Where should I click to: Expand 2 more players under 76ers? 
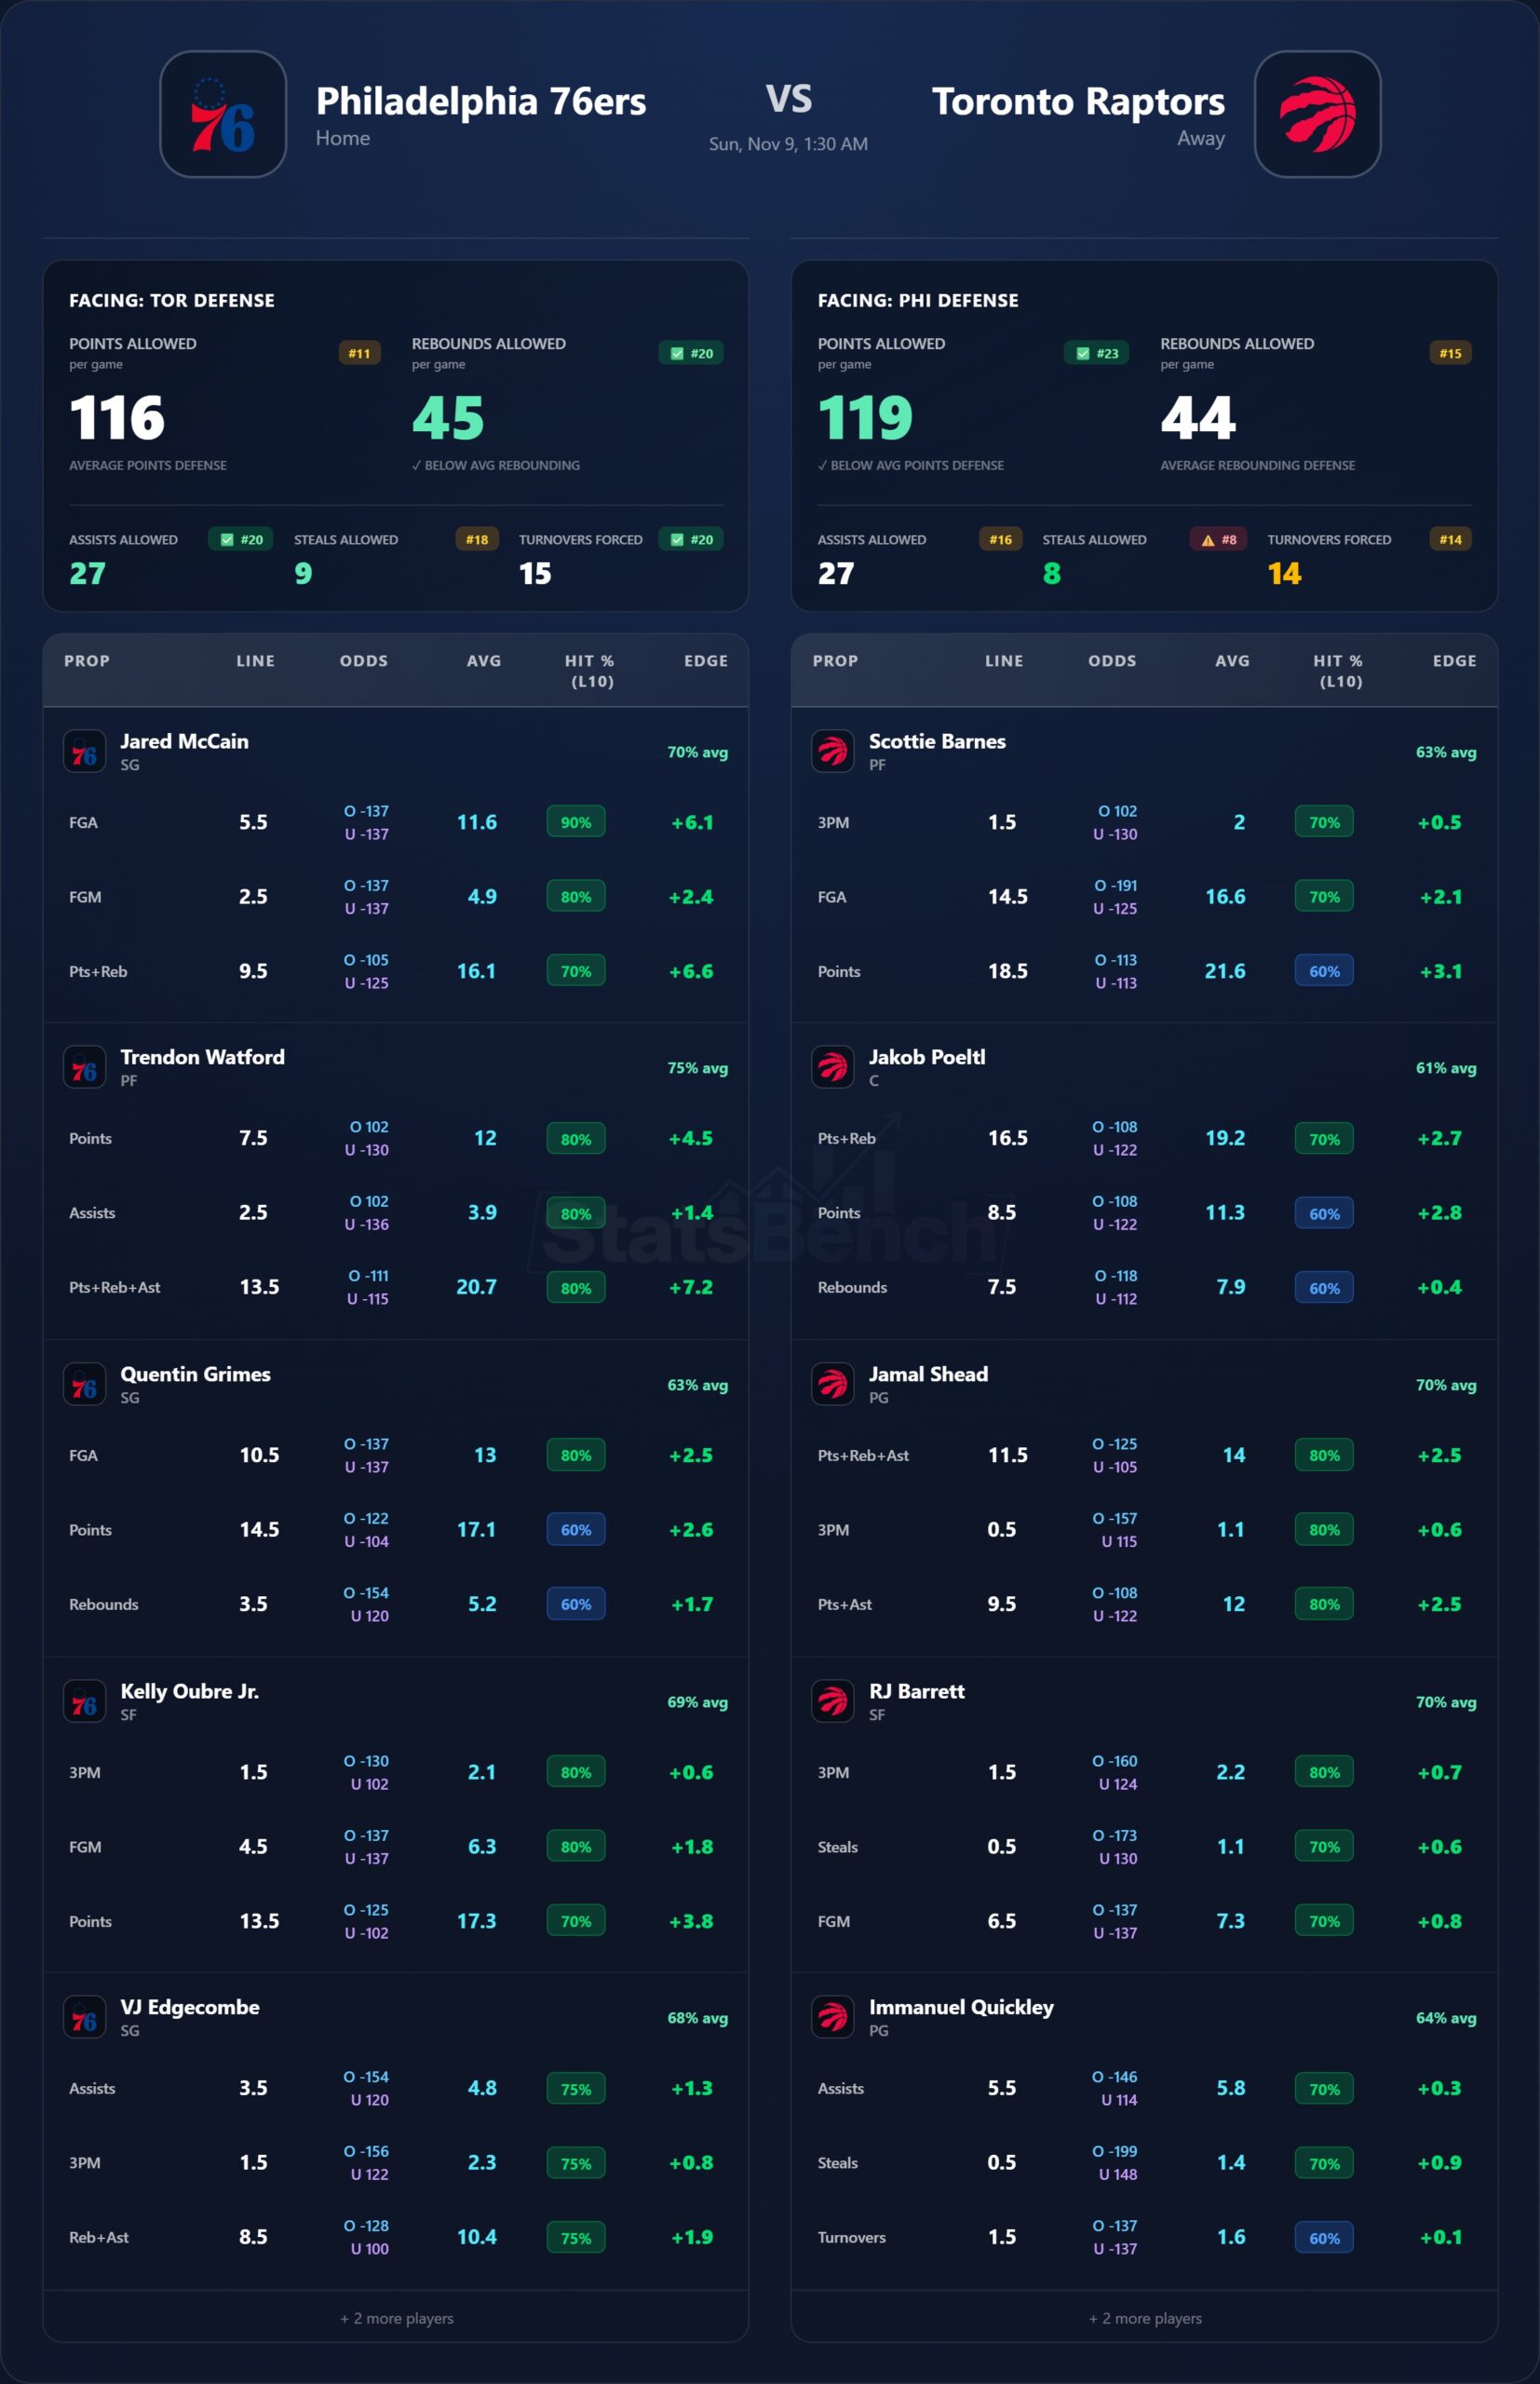396,2318
